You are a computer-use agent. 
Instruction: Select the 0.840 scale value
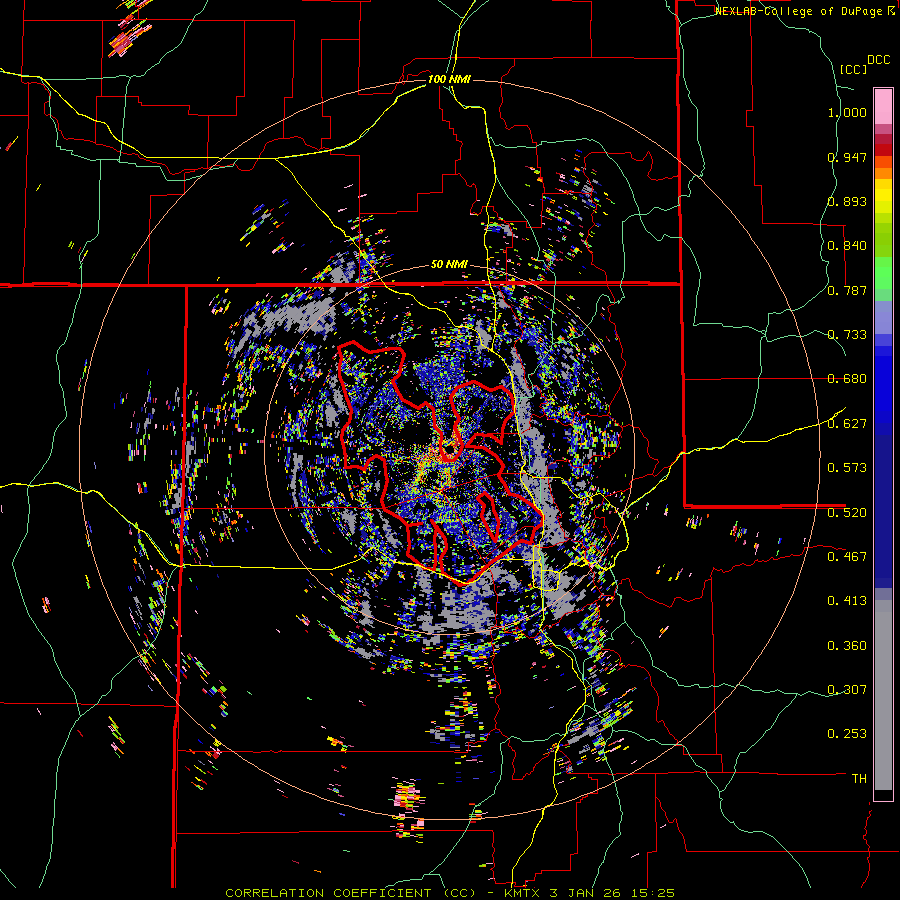[847, 246]
